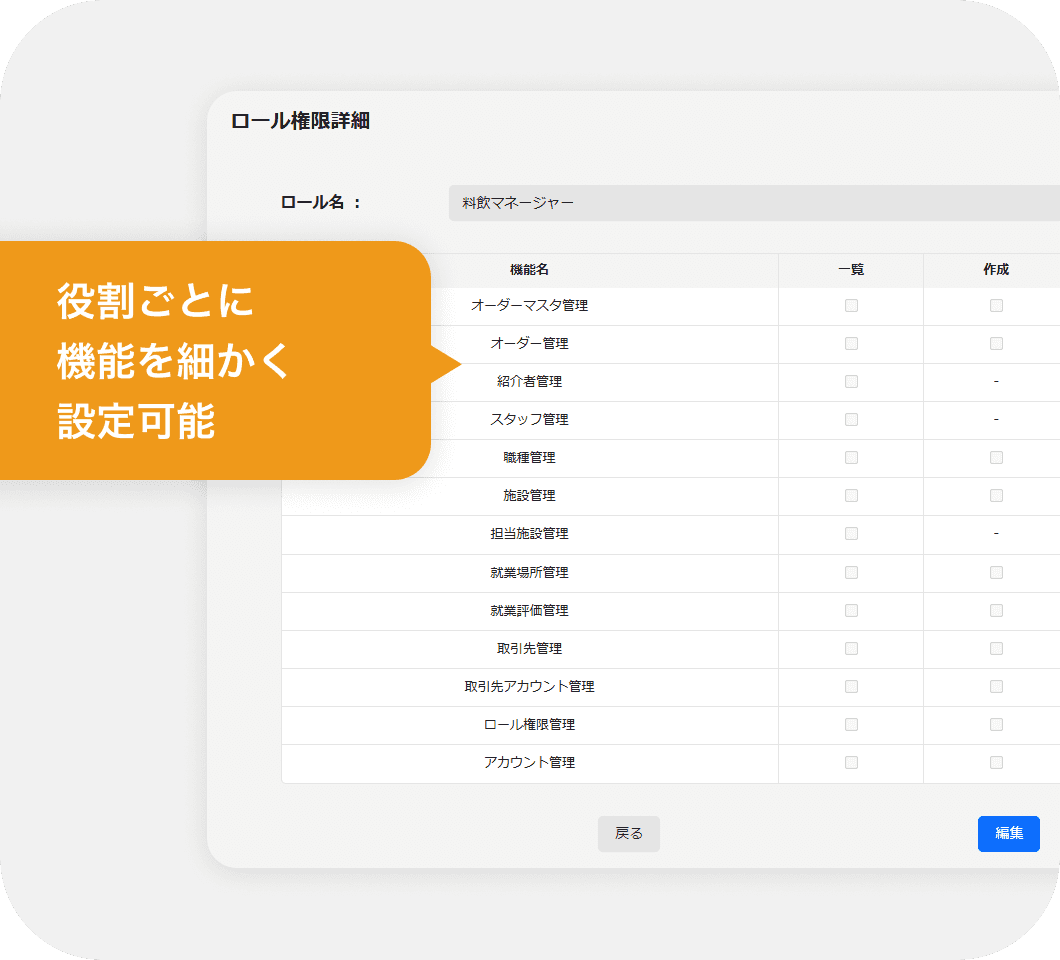Screen dimensions: 1060x960
Task: Enable 一覧 permission for 取引先管理
Action: [x=851, y=649]
